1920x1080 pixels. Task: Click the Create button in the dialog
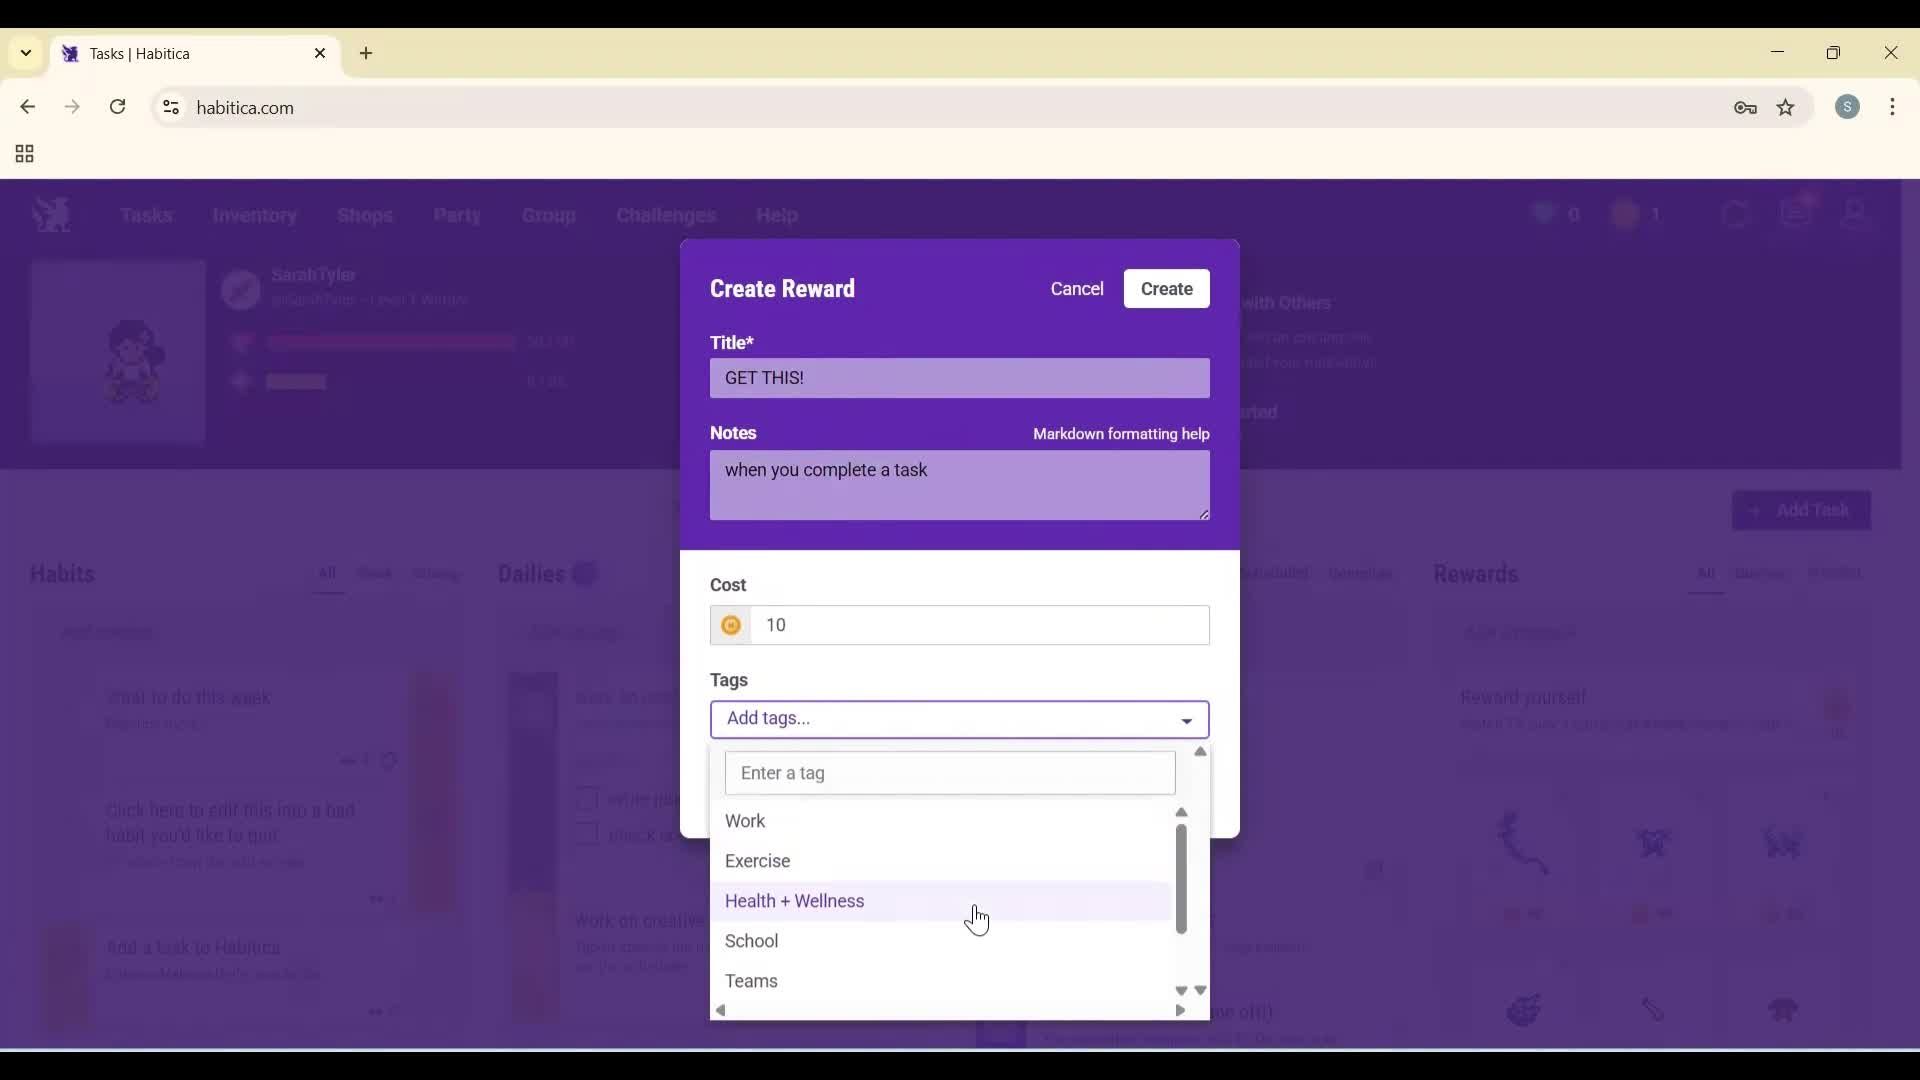1167,288
